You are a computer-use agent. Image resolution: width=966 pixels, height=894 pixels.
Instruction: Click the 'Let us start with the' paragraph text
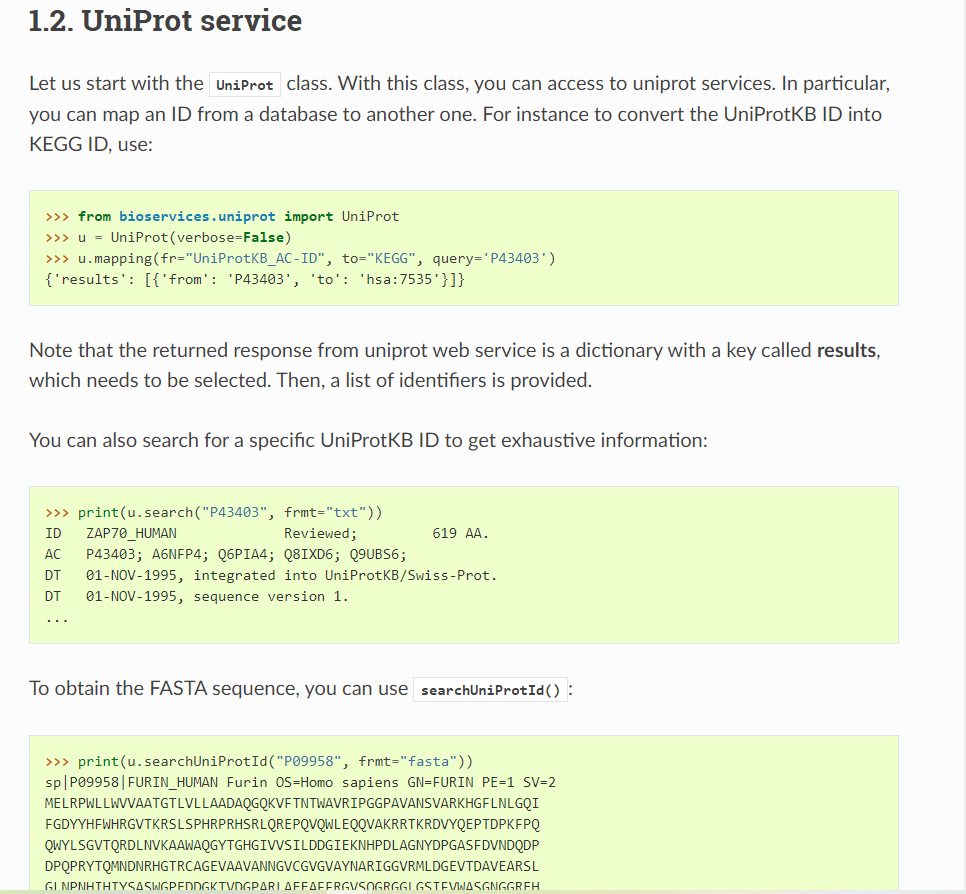coord(459,113)
